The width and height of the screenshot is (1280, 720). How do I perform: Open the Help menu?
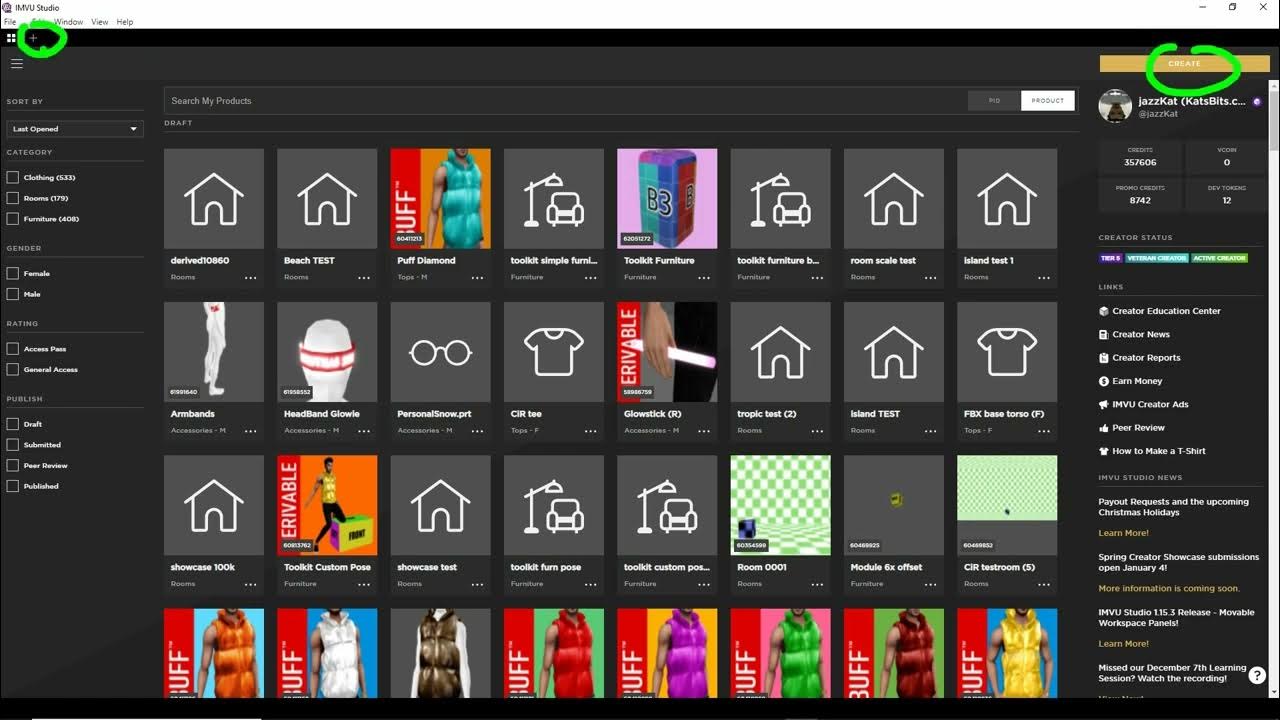click(x=125, y=22)
